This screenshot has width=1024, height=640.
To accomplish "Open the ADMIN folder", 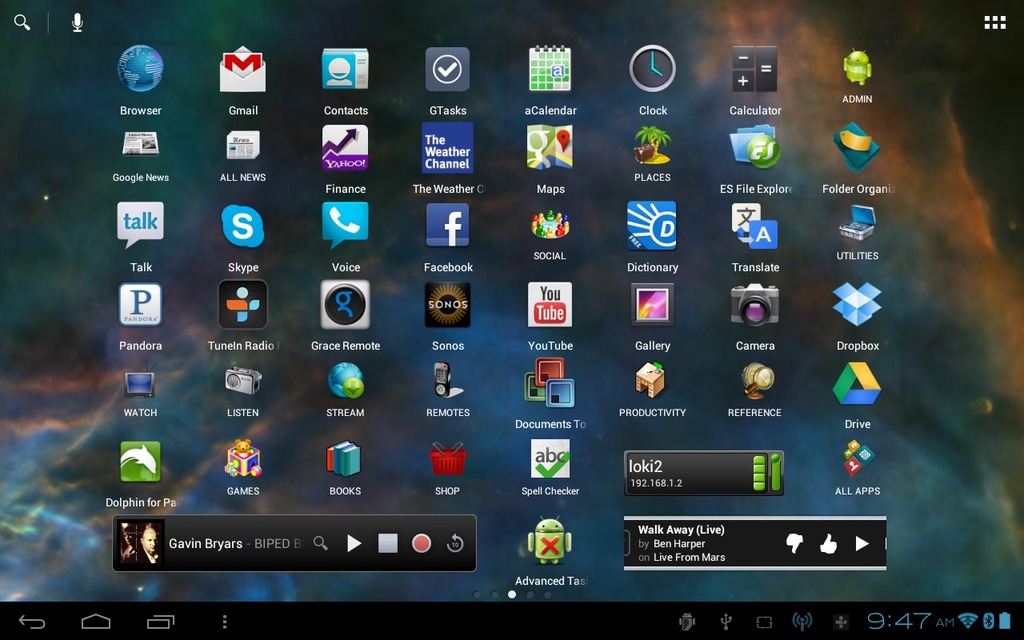I will pyautogui.click(x=857, y=67).
